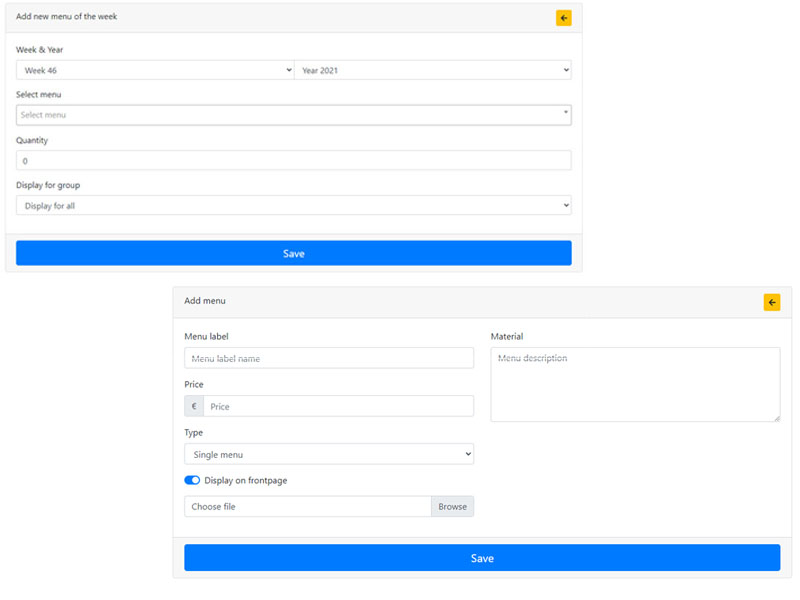Click the Add new menu of the week header
Screen dimensions: 800x600
[x=66, y=17]
